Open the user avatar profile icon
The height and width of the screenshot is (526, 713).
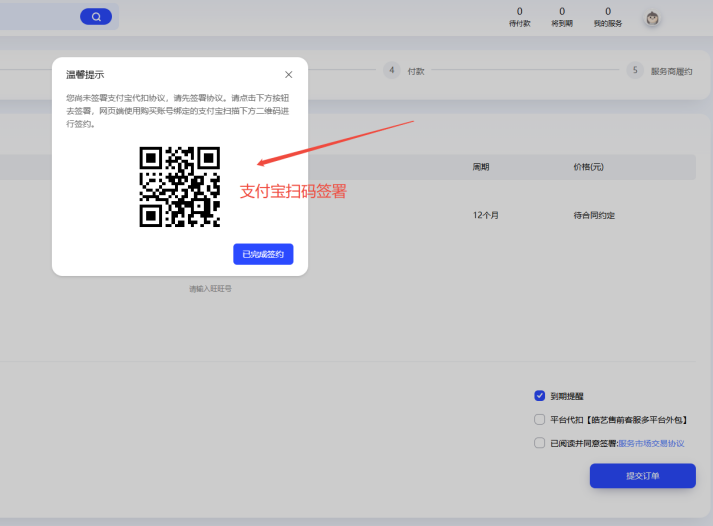click(x=653, y=18)
